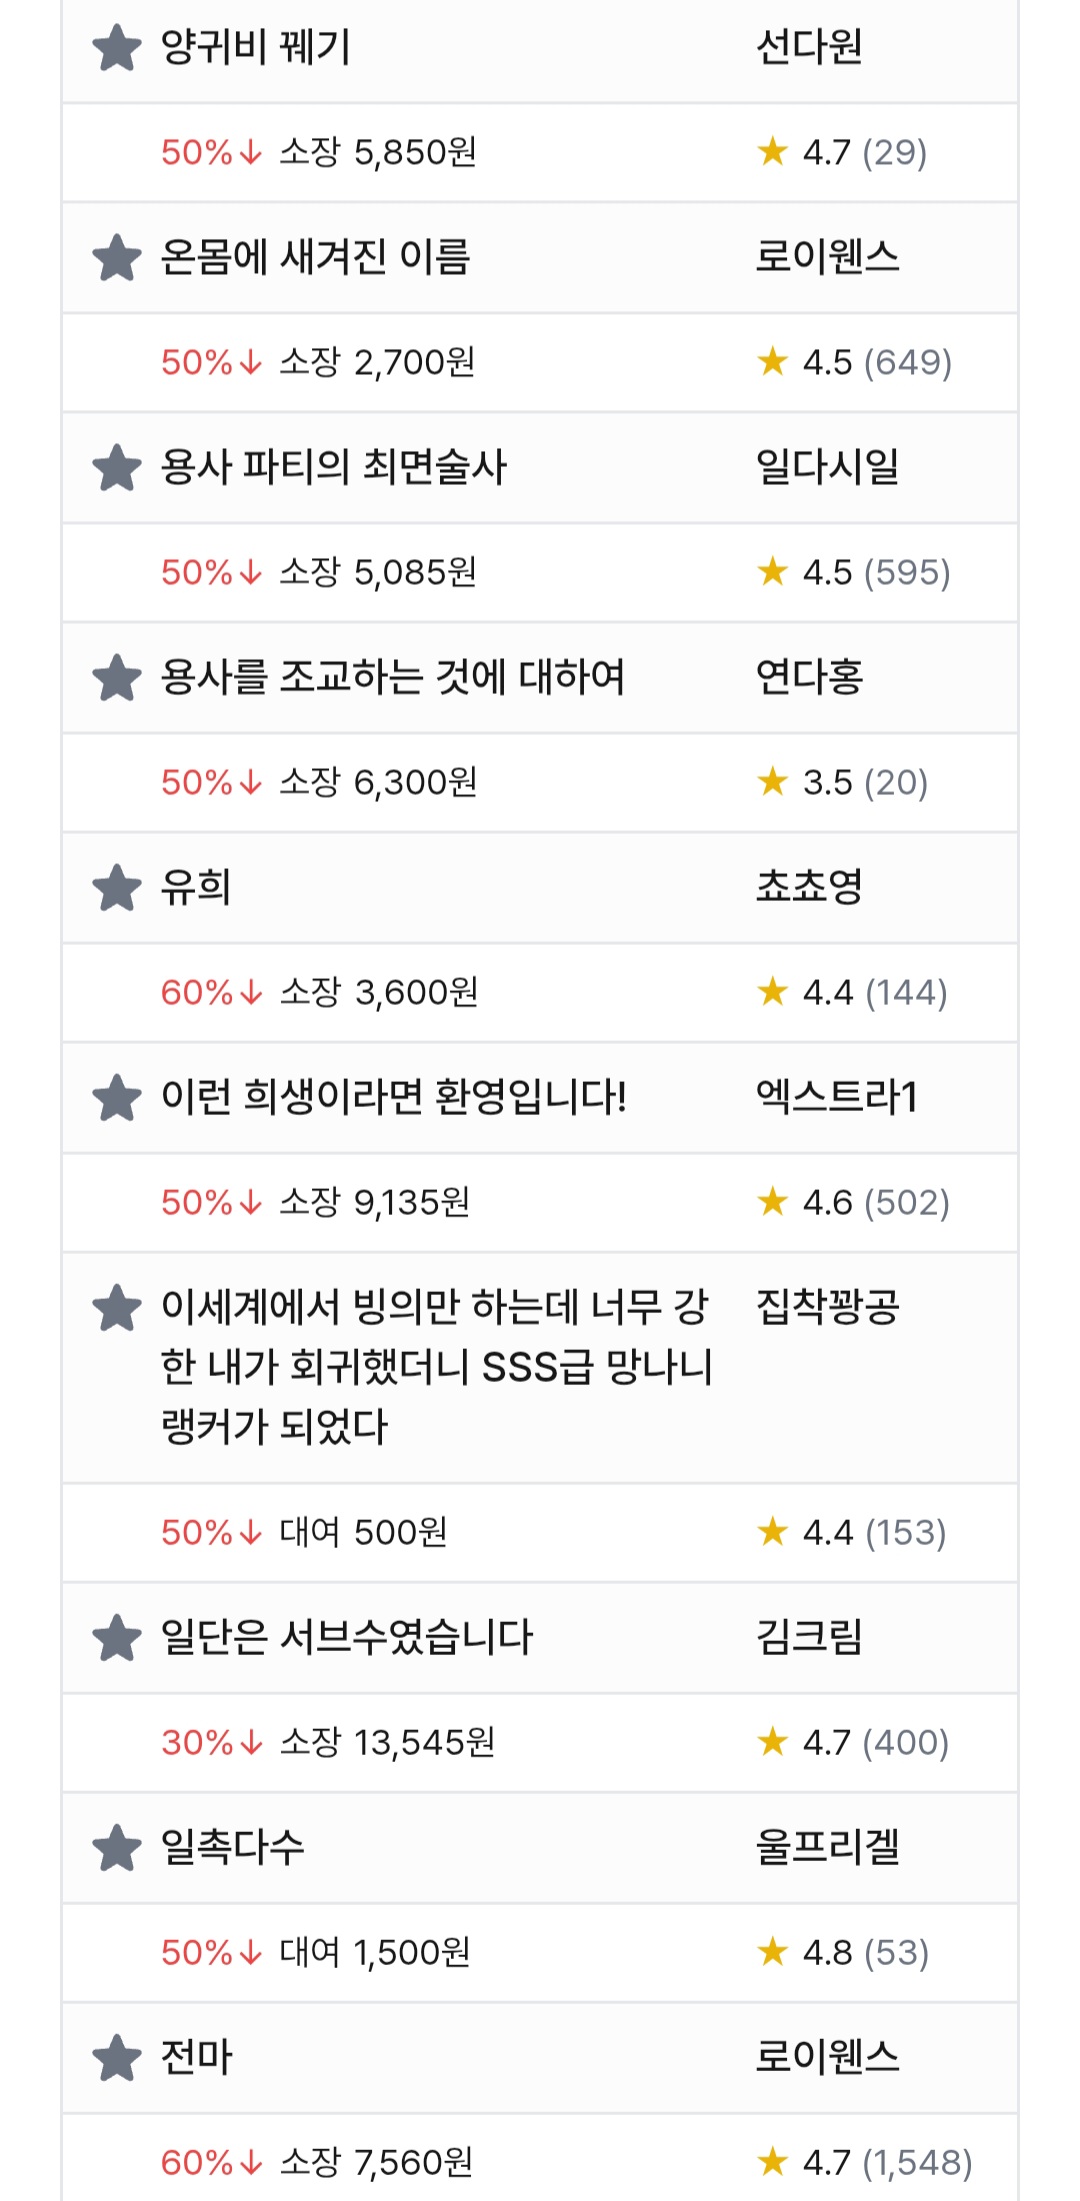Click the star icon next to 전마
This screenshot has width=1080, height=2201.
(117, 2058)
